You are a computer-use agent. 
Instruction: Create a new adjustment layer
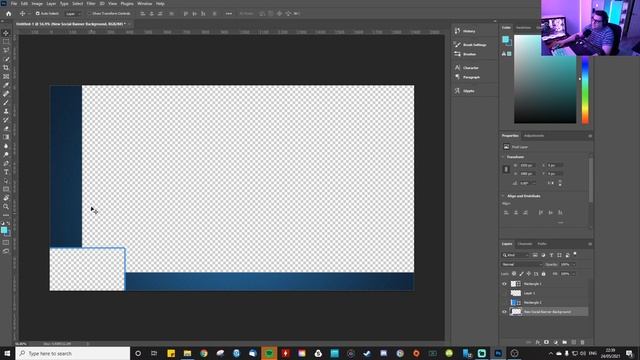tap(556, 342)
